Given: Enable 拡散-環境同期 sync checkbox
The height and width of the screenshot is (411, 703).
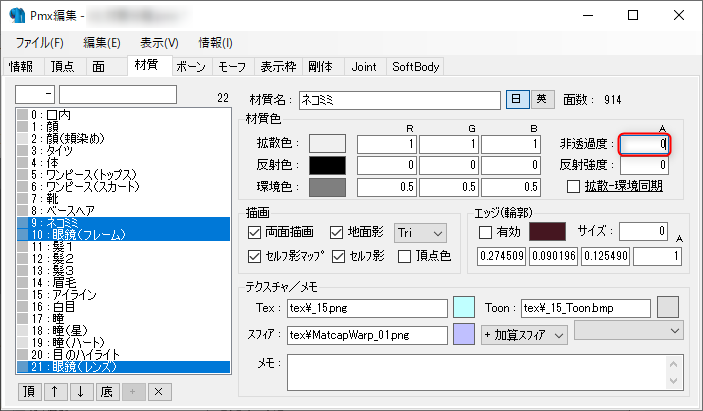Looking at the screenshot, I should coord(573,186).
